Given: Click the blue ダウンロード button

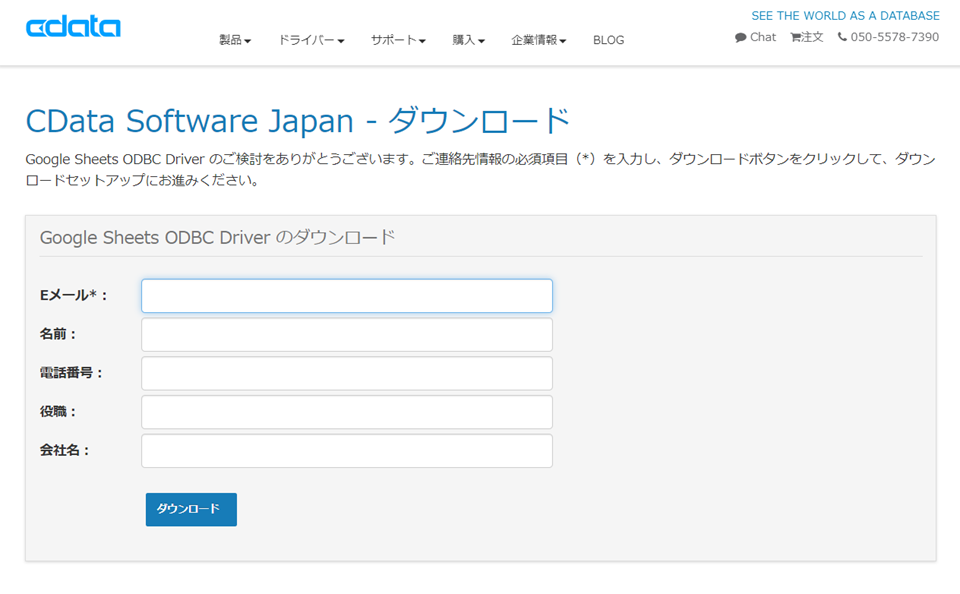Looking at the screenshot, I should pos(191,509).
